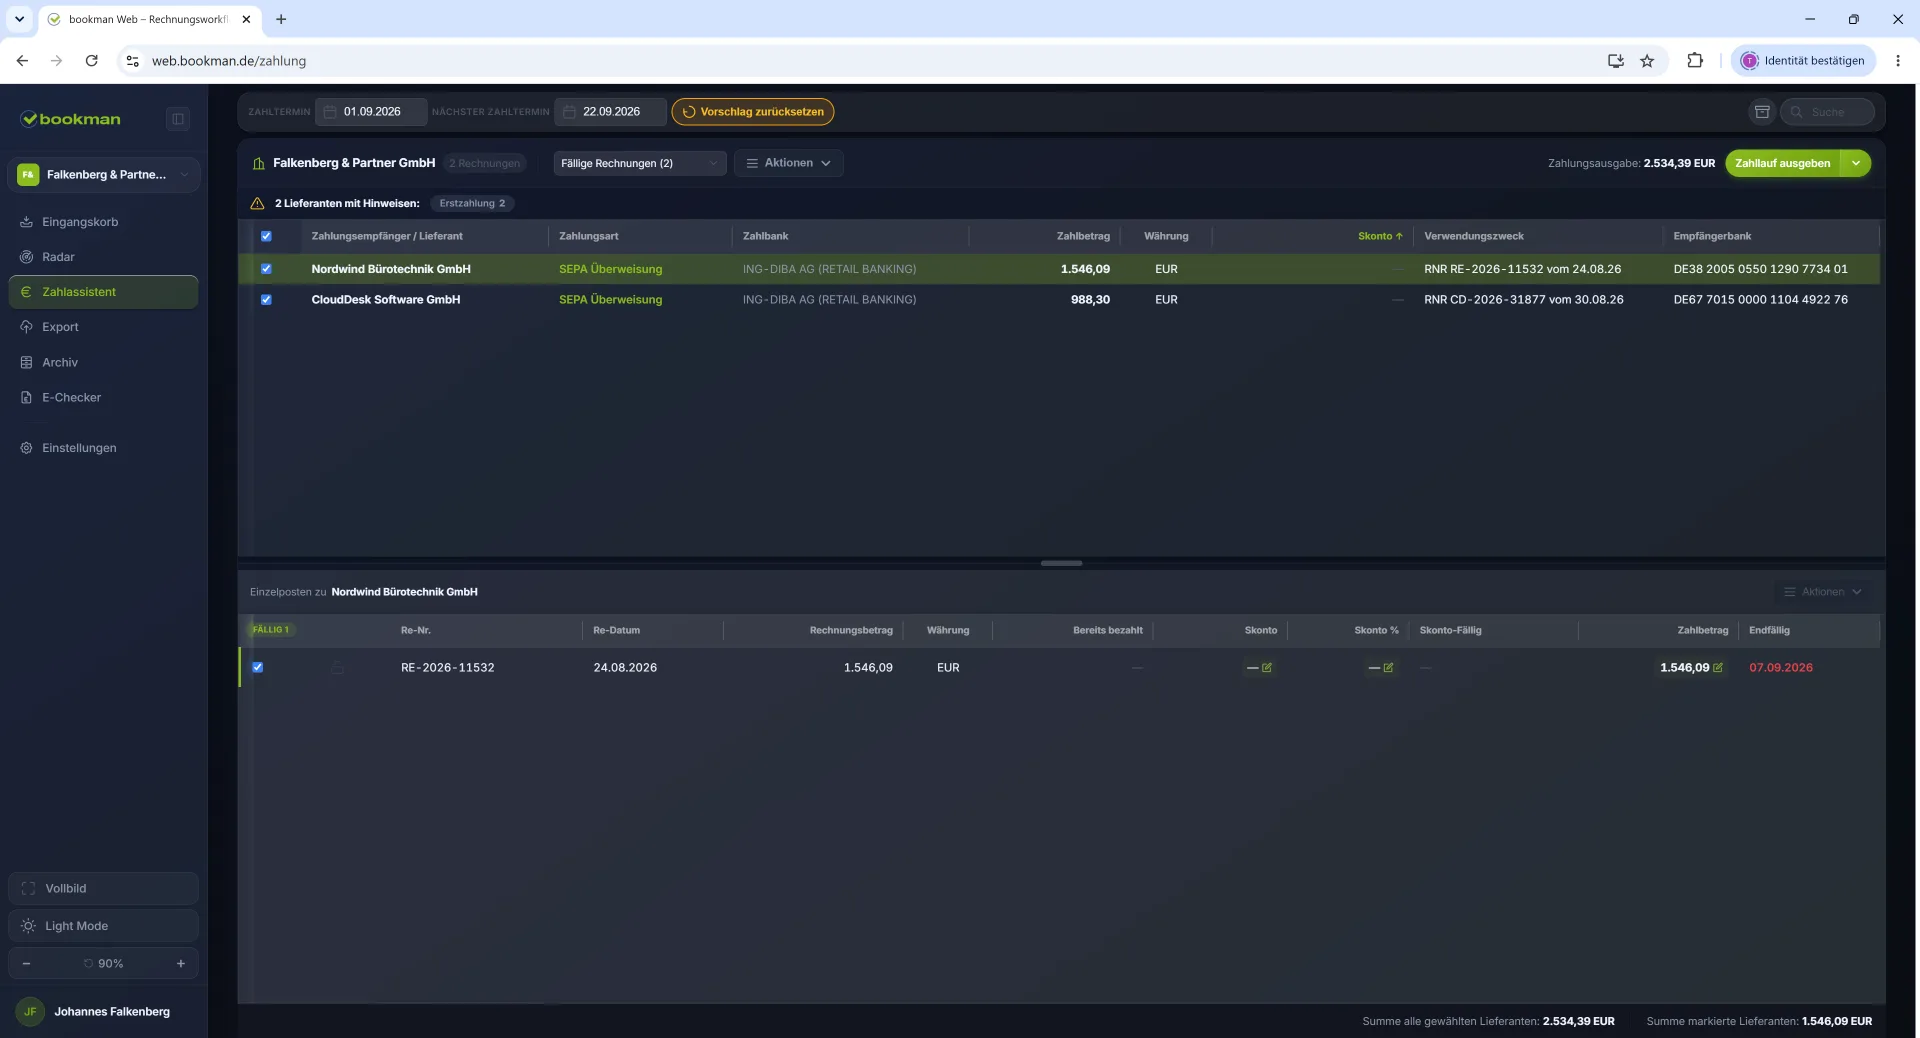Select Zahlassistent in the sidebar

pyautogui.click(x=103, y=292)
